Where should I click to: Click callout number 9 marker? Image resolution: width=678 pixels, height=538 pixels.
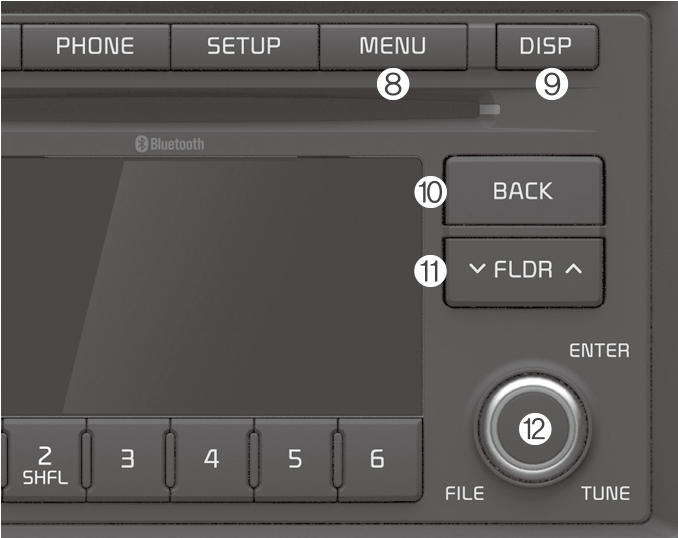click(551, 85)
